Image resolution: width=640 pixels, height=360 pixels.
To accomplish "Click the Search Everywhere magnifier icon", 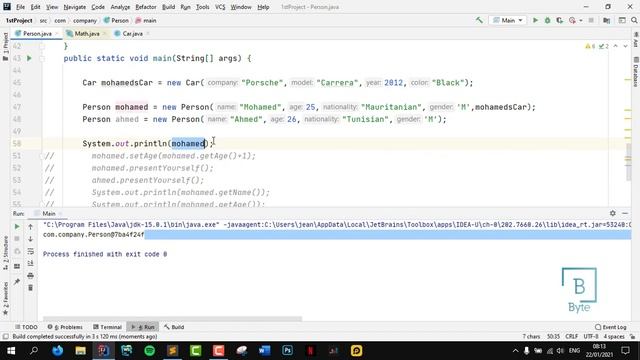I will point(634,20).
